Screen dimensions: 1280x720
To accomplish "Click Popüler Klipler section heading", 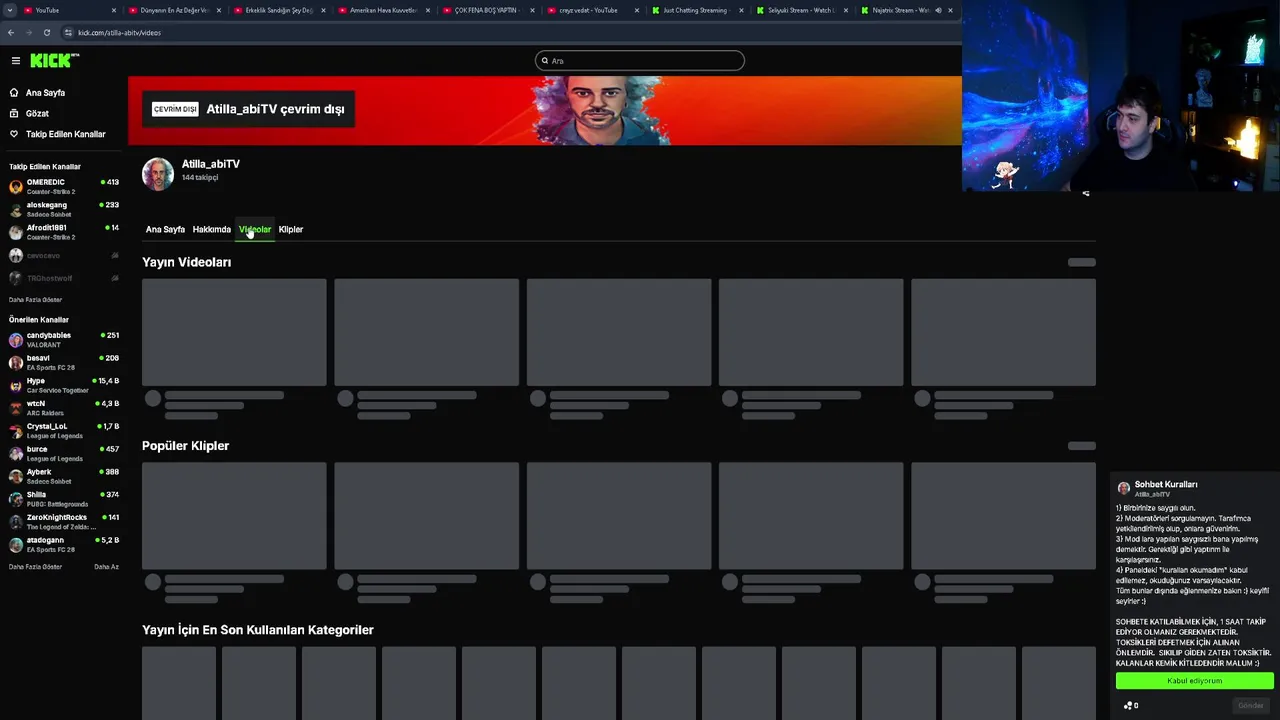I will [x=185, y=446].
